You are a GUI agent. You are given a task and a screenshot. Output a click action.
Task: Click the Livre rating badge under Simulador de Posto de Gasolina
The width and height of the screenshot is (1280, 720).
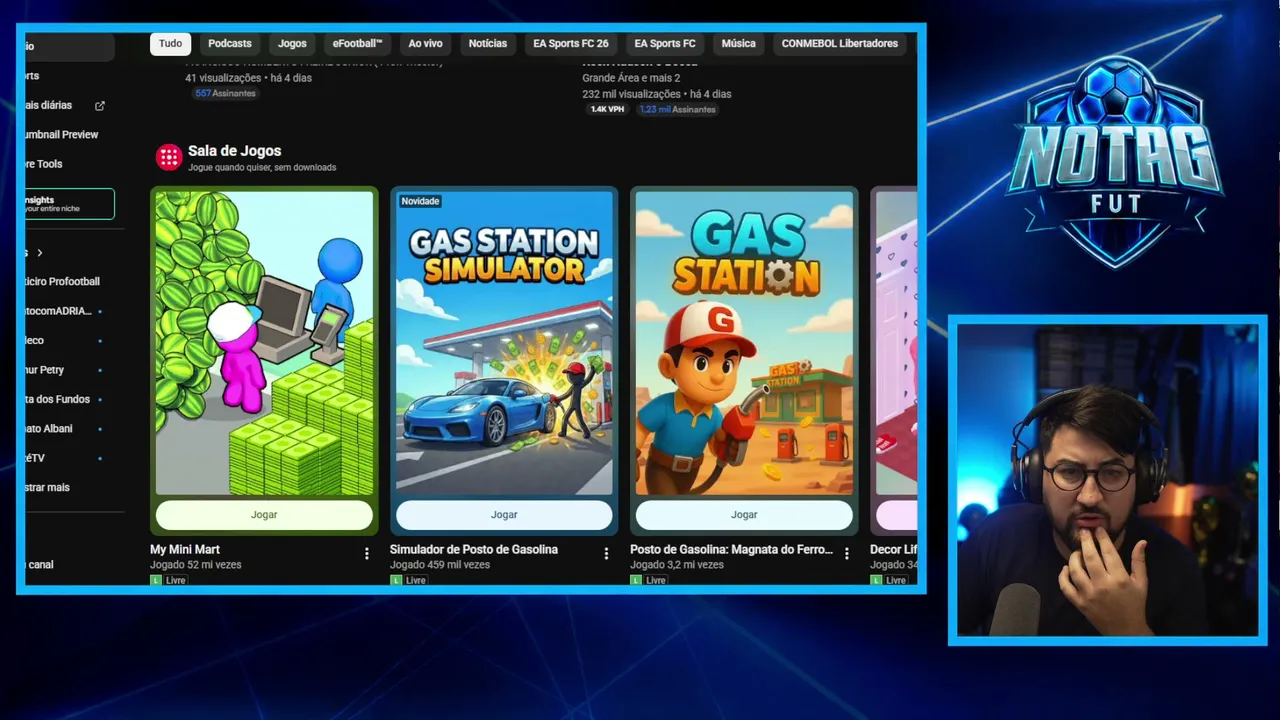[409, 580]
